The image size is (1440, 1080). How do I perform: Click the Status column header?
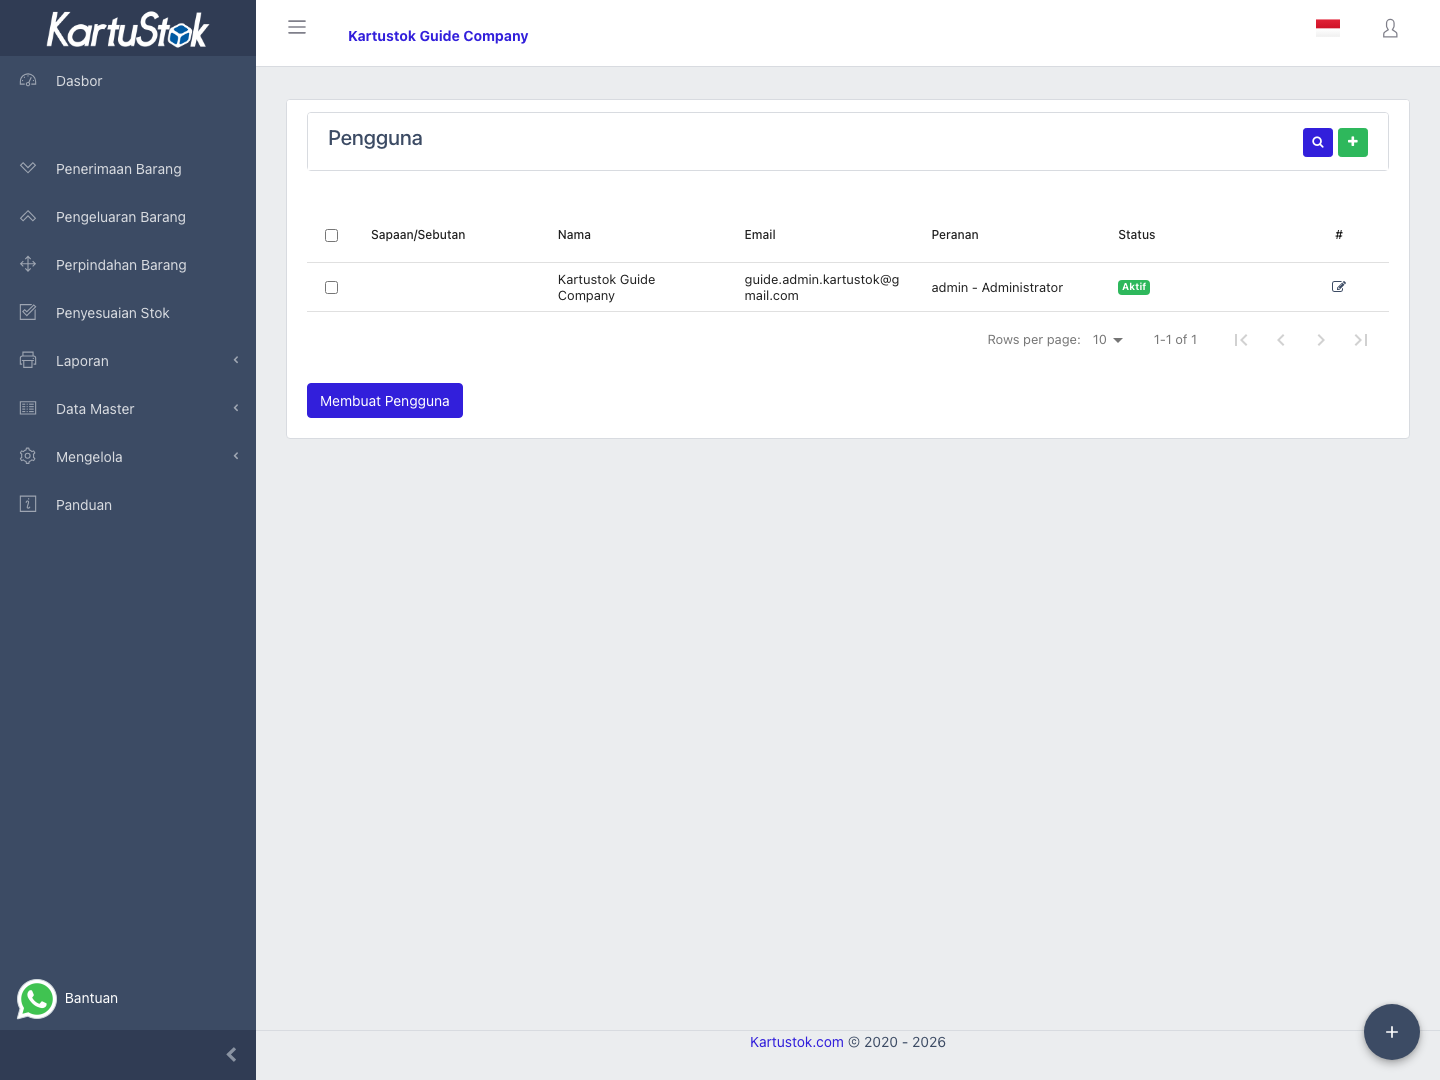[x=1137, y=235]
